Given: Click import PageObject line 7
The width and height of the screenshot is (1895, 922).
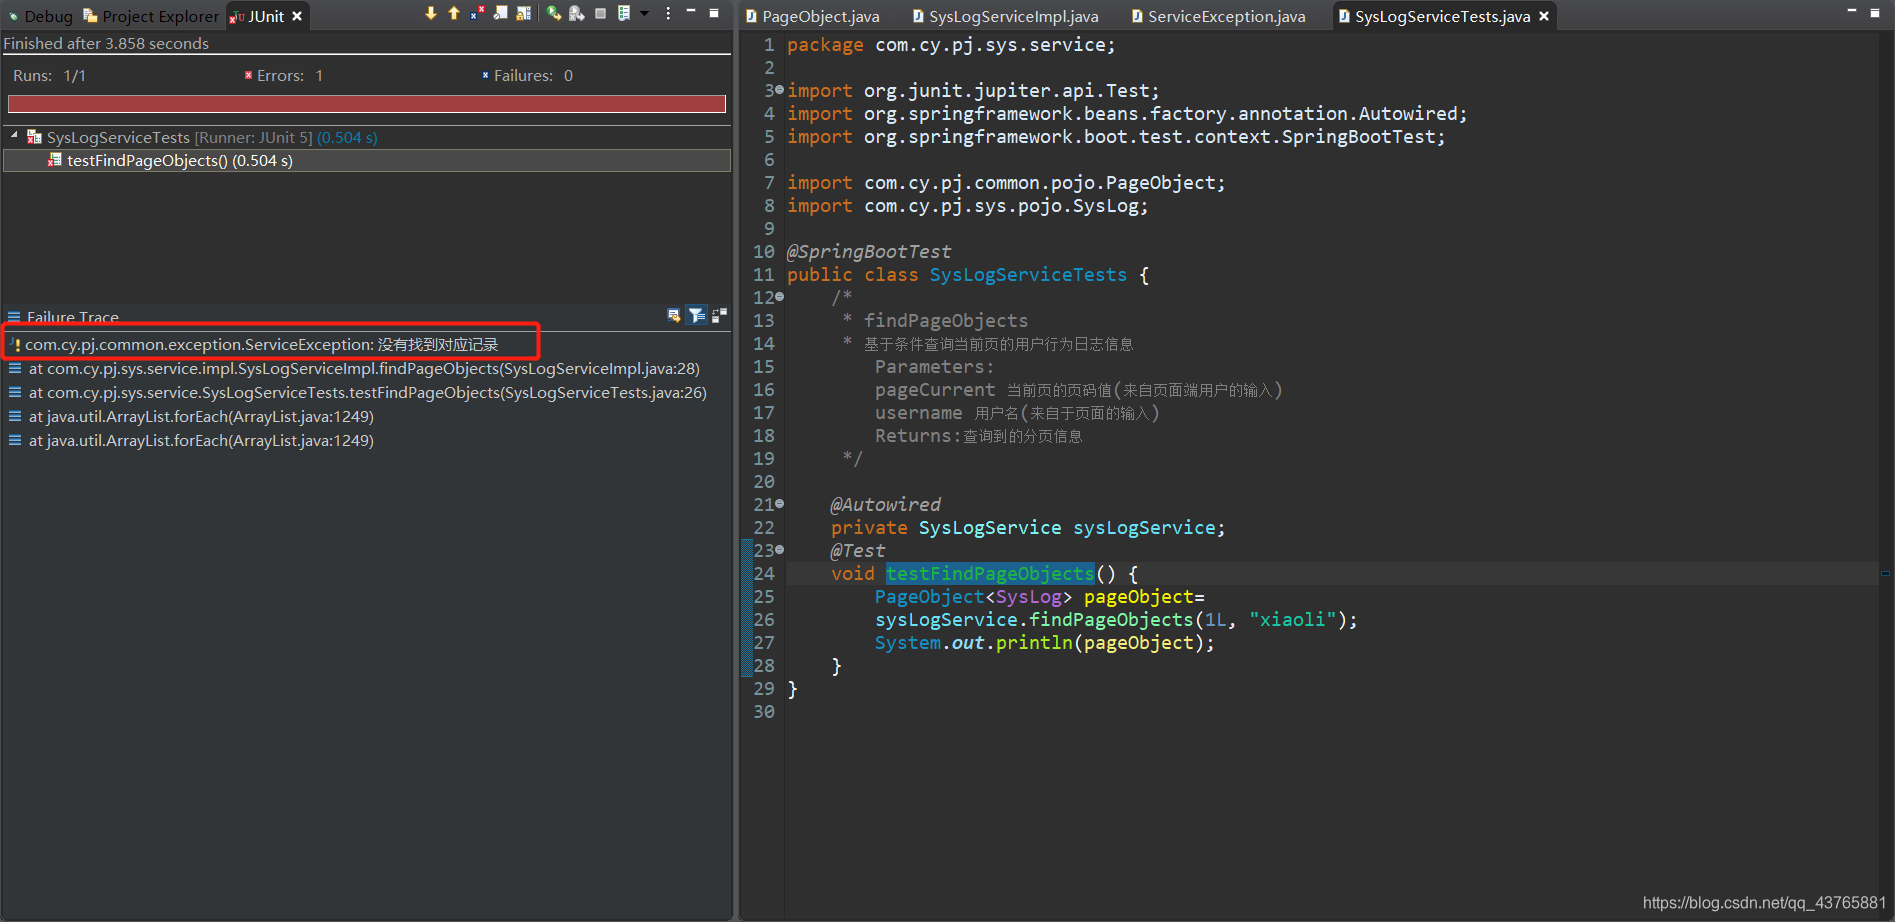Looking at the screenshot, I should 1006,183.
